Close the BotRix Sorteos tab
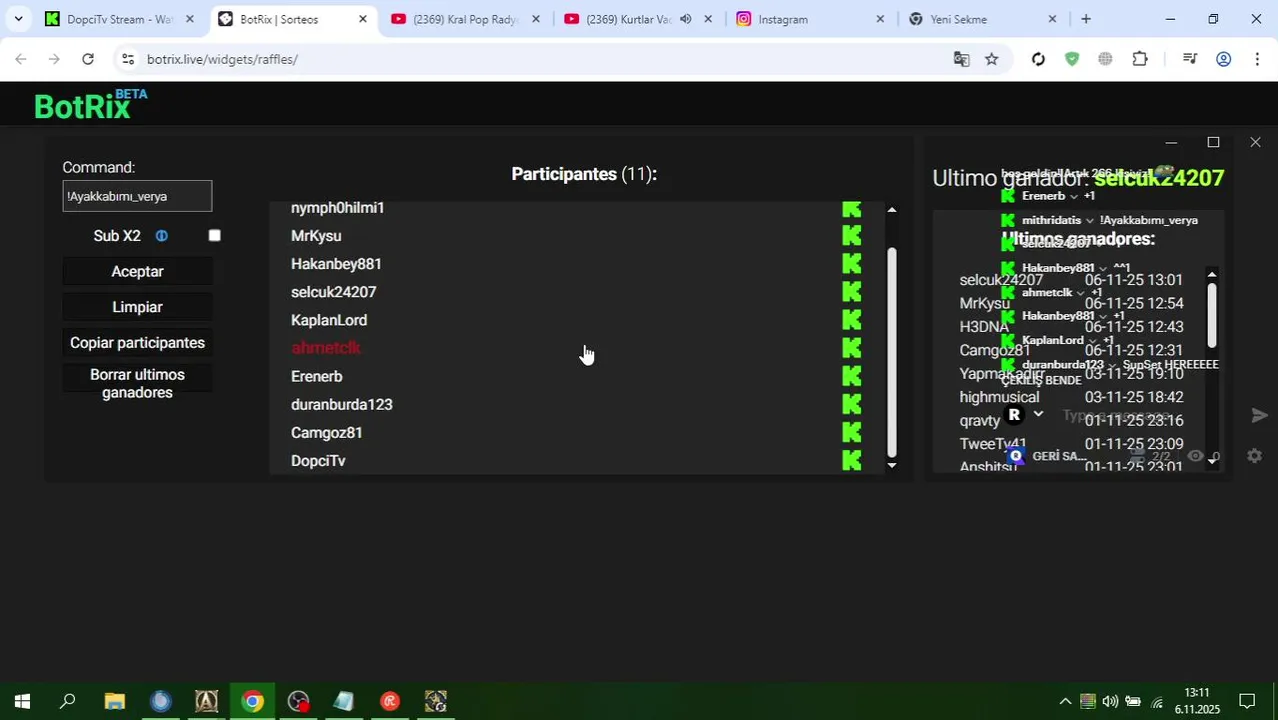This screenshot has height=720, width=1278. pyautogui.click(x=363, y=19)
